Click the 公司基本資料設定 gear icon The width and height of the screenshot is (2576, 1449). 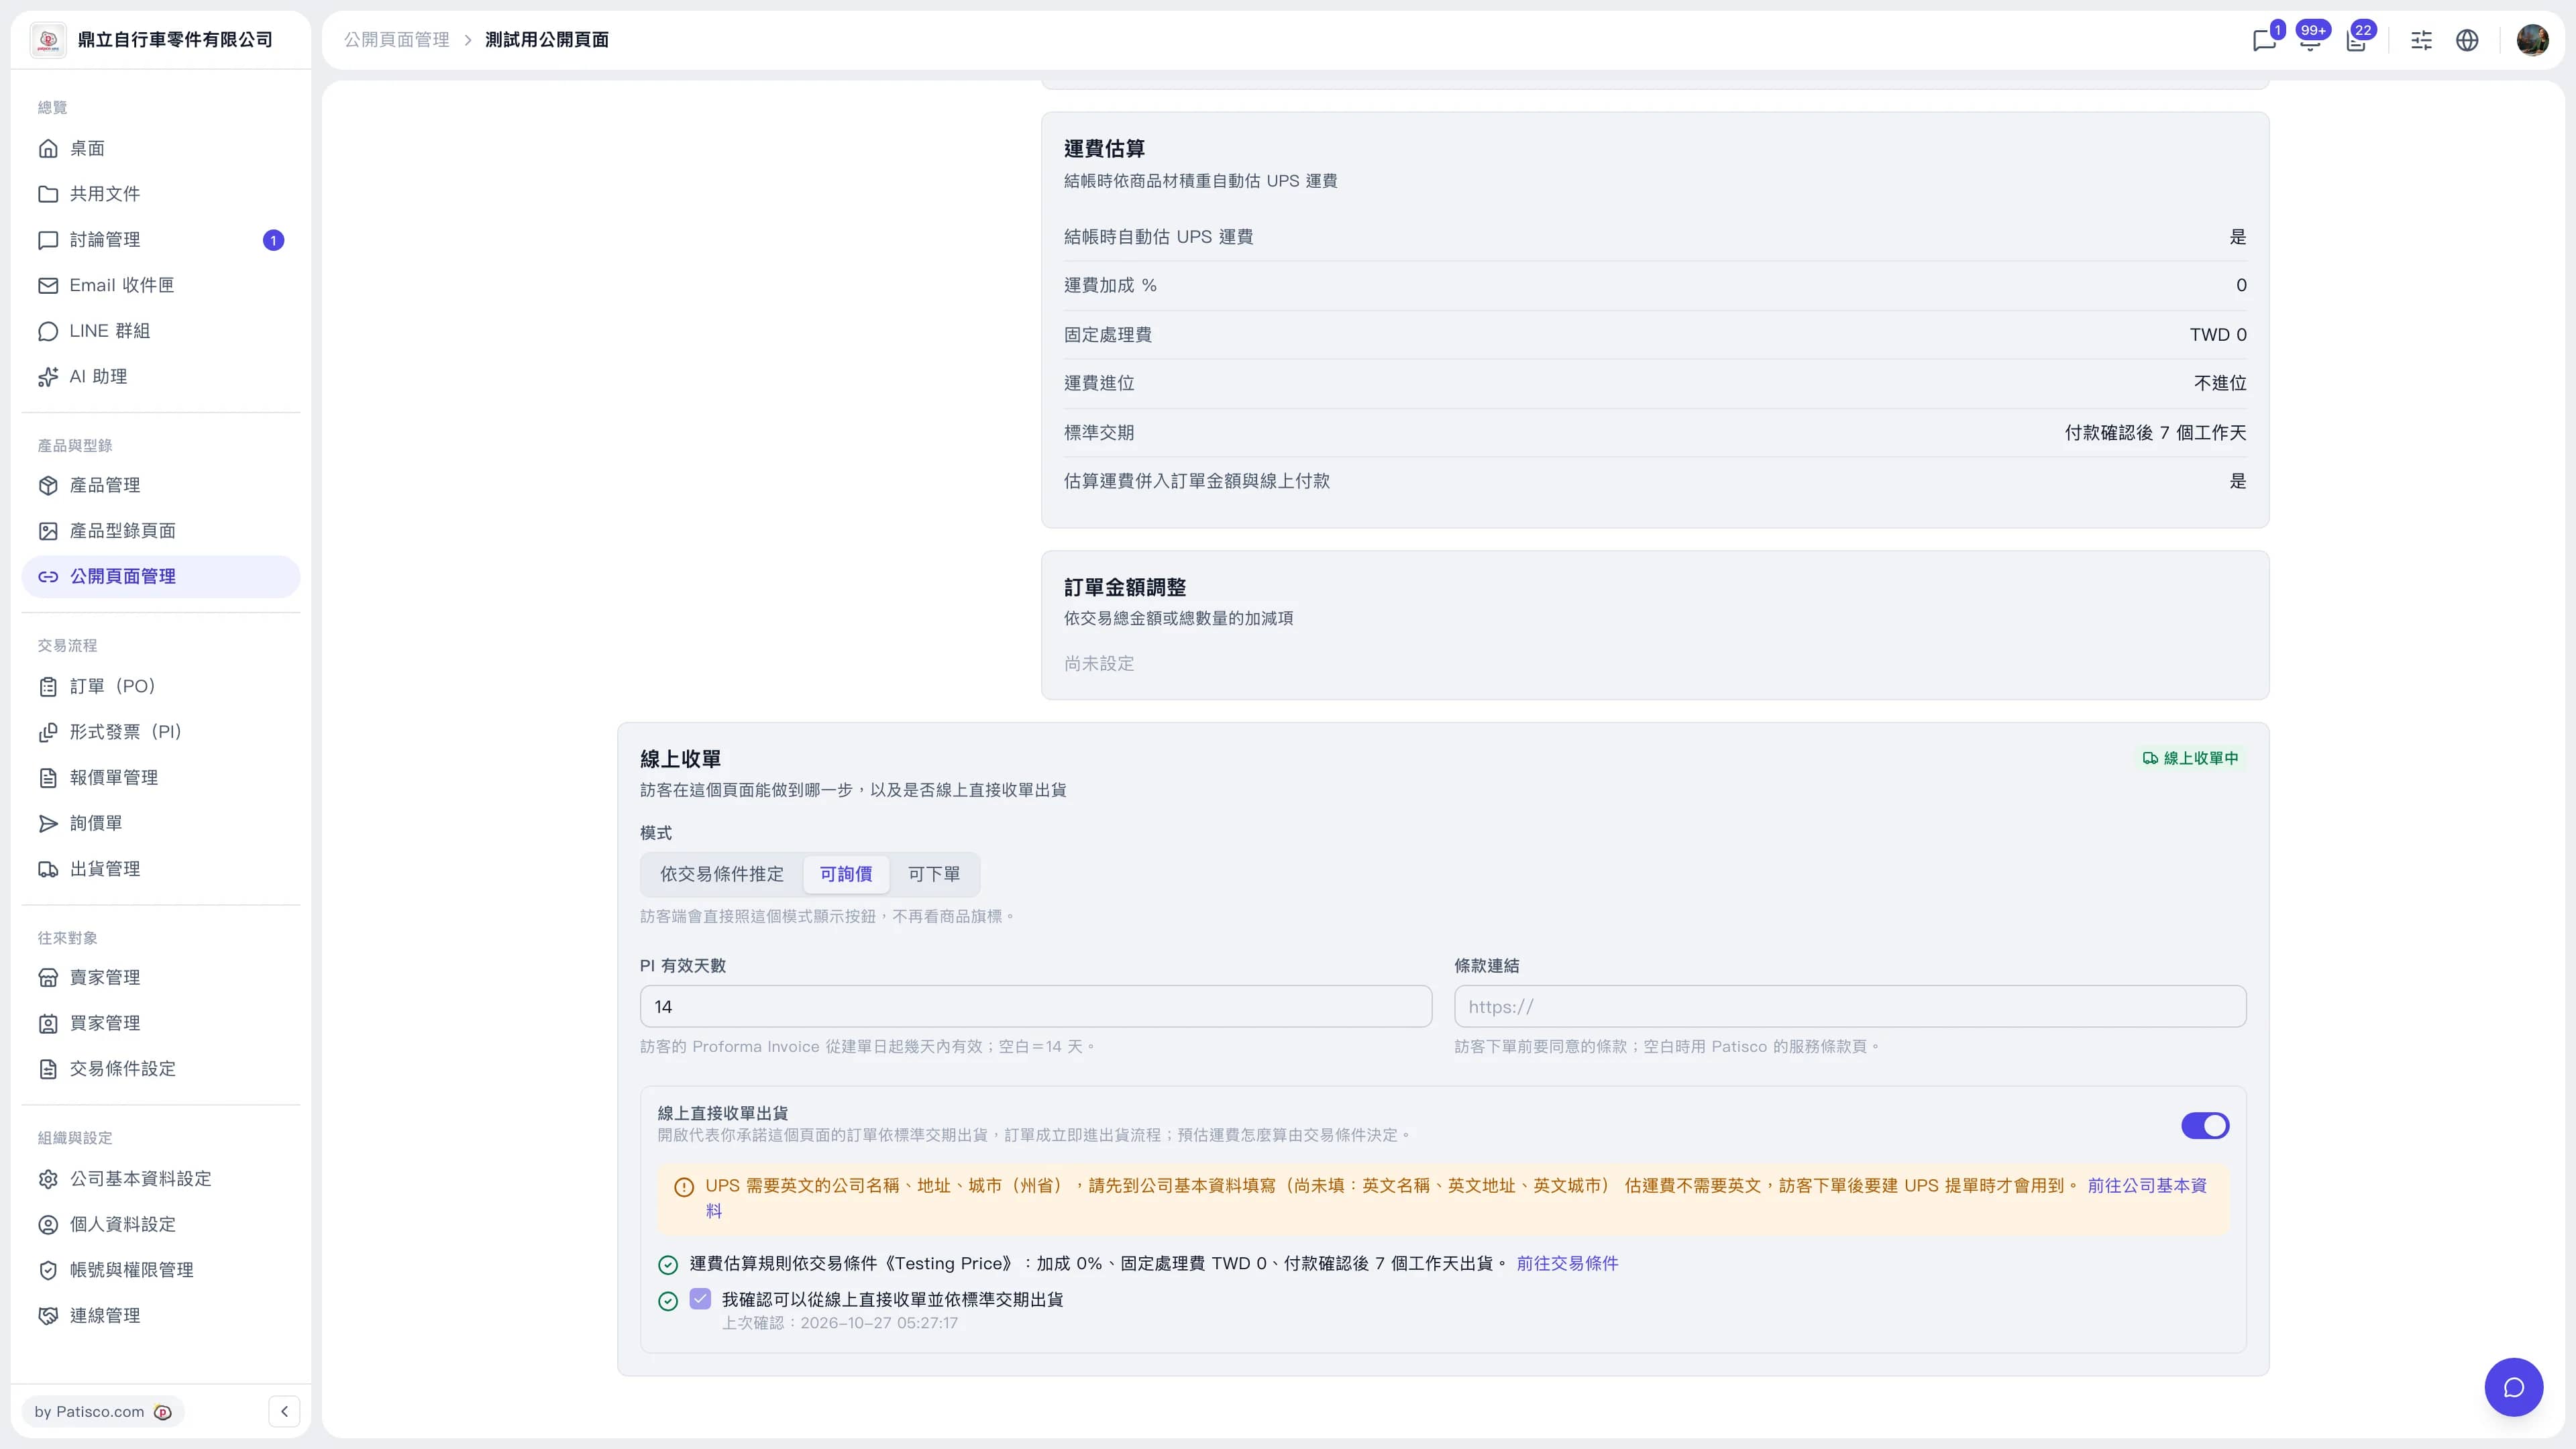48,1179
